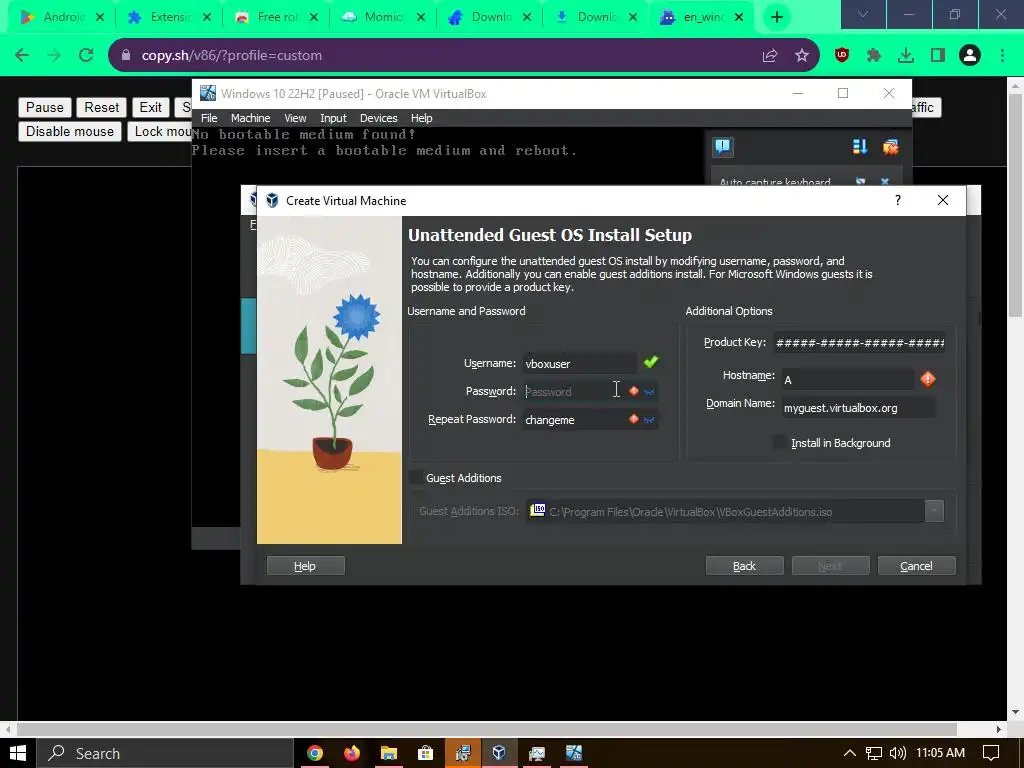This screenshot has width=1024, height=768.
Task: Click the Pause button on v86 page
Action: coord(44,107)
